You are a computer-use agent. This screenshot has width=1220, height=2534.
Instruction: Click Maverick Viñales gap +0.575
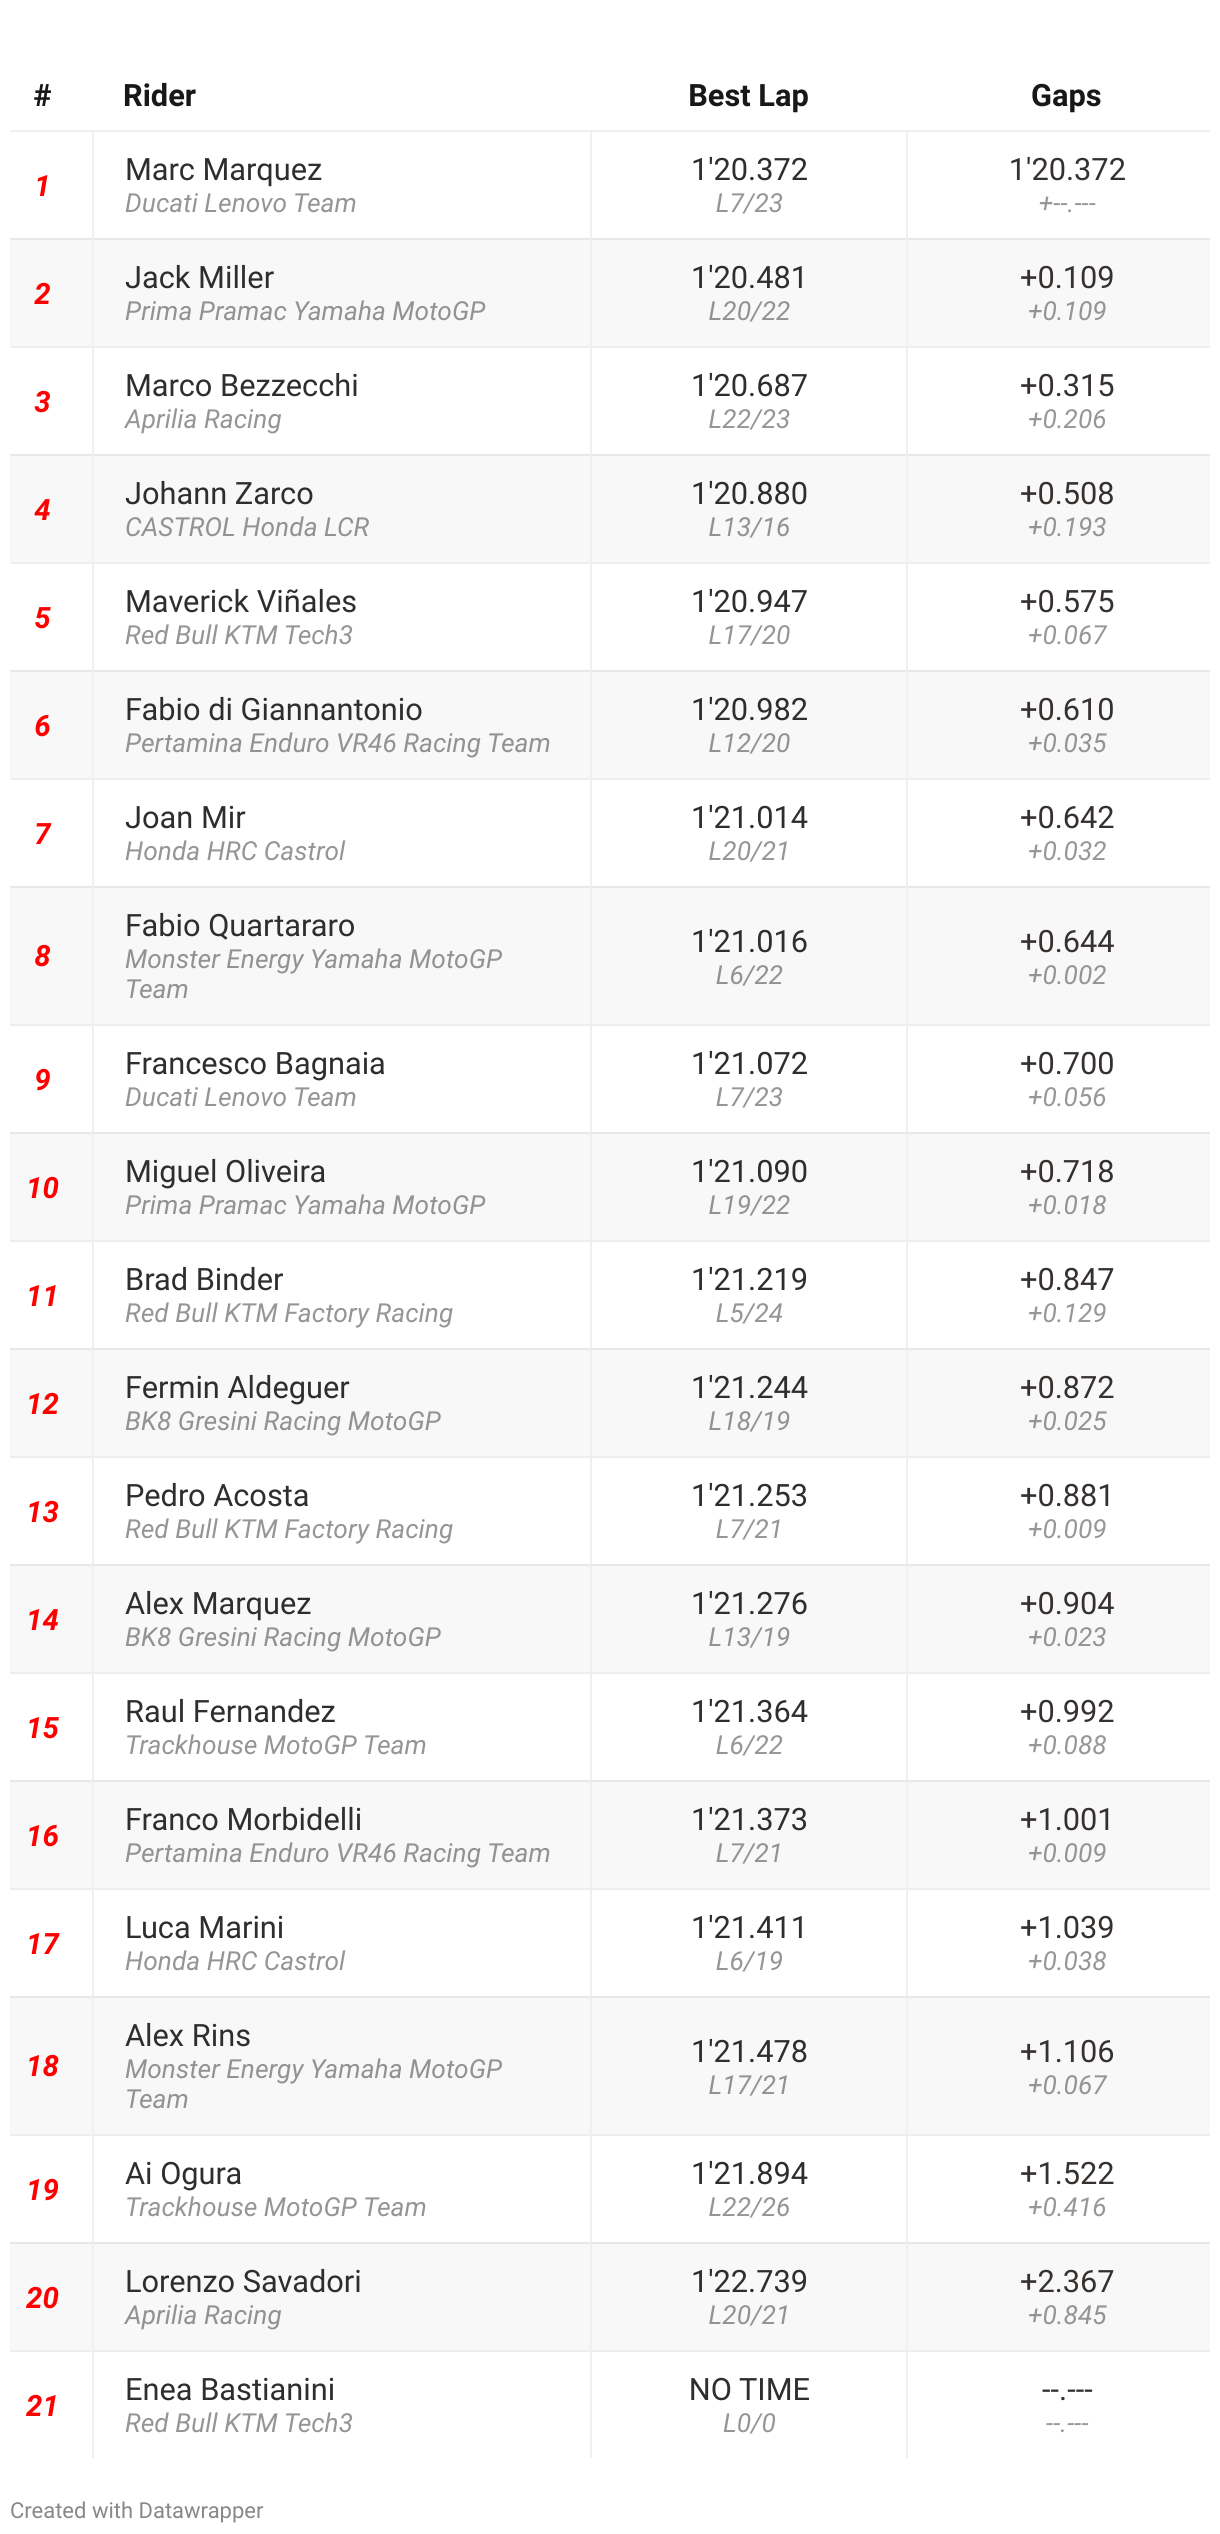[x=1067, y=602]
